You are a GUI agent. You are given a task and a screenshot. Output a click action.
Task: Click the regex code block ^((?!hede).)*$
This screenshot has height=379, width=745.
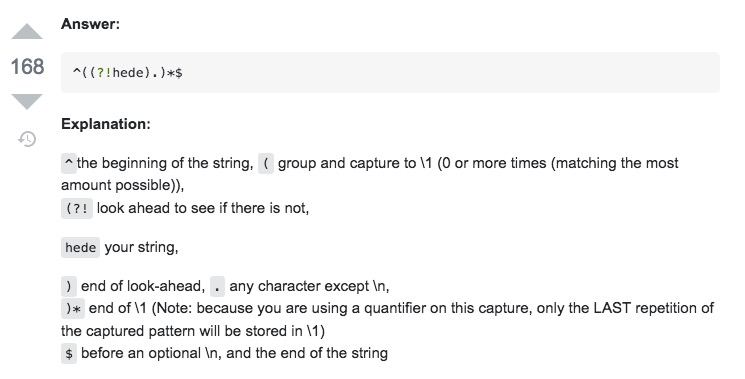pyautogui.click(x=390, y=73)
